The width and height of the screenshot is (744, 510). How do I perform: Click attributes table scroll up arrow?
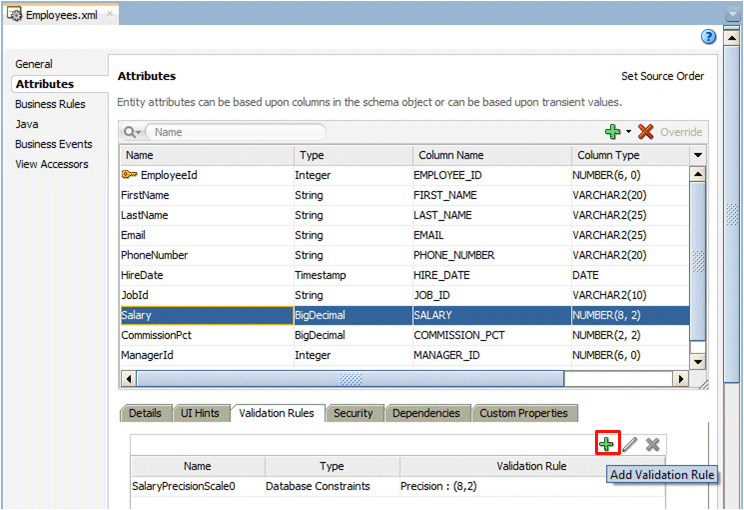point(698,174)
